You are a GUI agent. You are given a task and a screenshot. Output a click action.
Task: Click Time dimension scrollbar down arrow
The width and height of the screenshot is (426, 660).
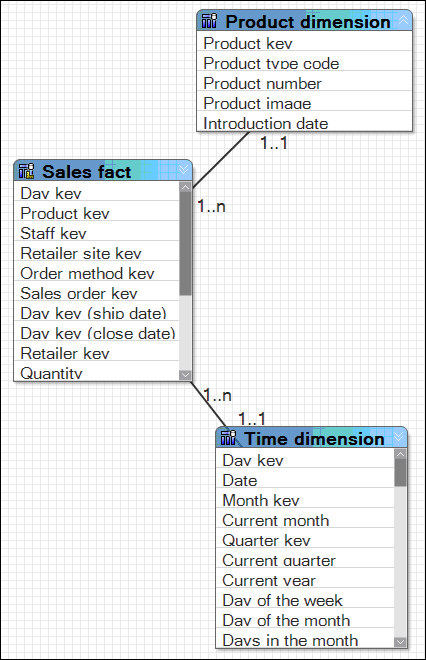pyautogui.click(x=400, y=642)
